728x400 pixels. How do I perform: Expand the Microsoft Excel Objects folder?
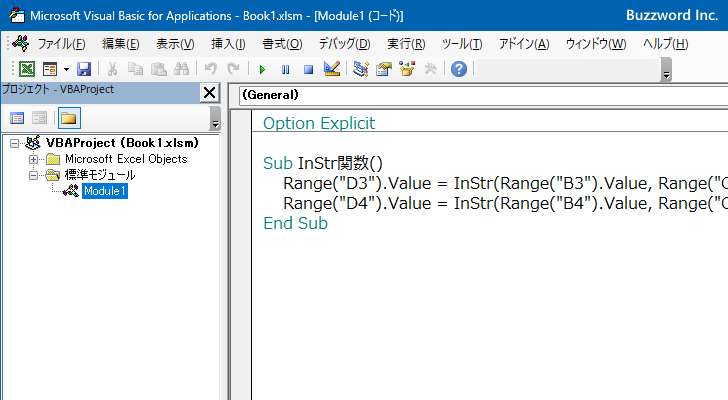click(33, 160)
